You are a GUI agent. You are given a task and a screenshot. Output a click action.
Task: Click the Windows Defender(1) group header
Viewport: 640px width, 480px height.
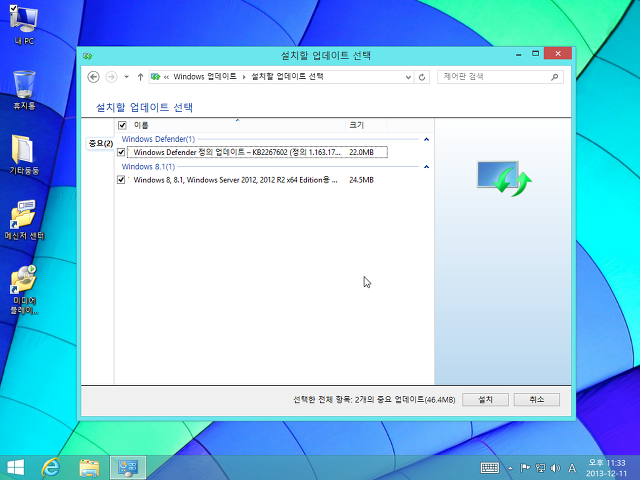click(x=158, y=139)
